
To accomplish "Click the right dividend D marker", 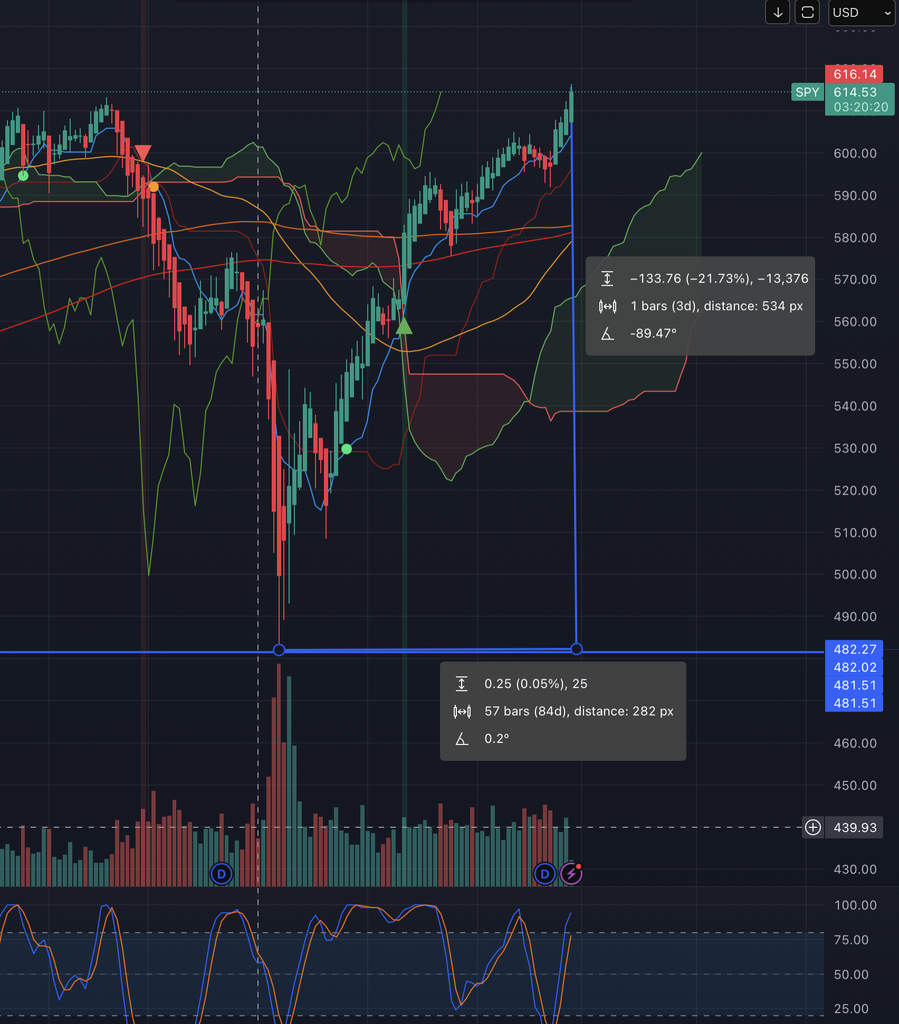I will click(545, 874).
